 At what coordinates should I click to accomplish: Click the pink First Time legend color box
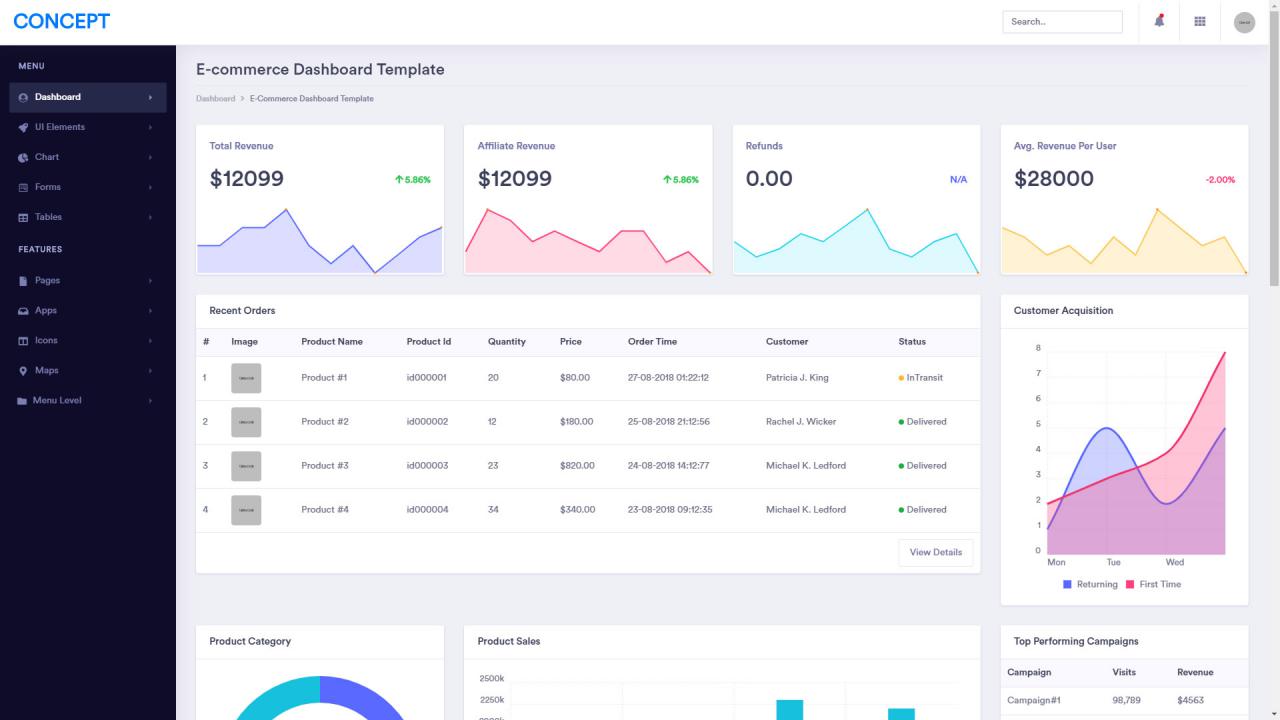click(1131, 584)
